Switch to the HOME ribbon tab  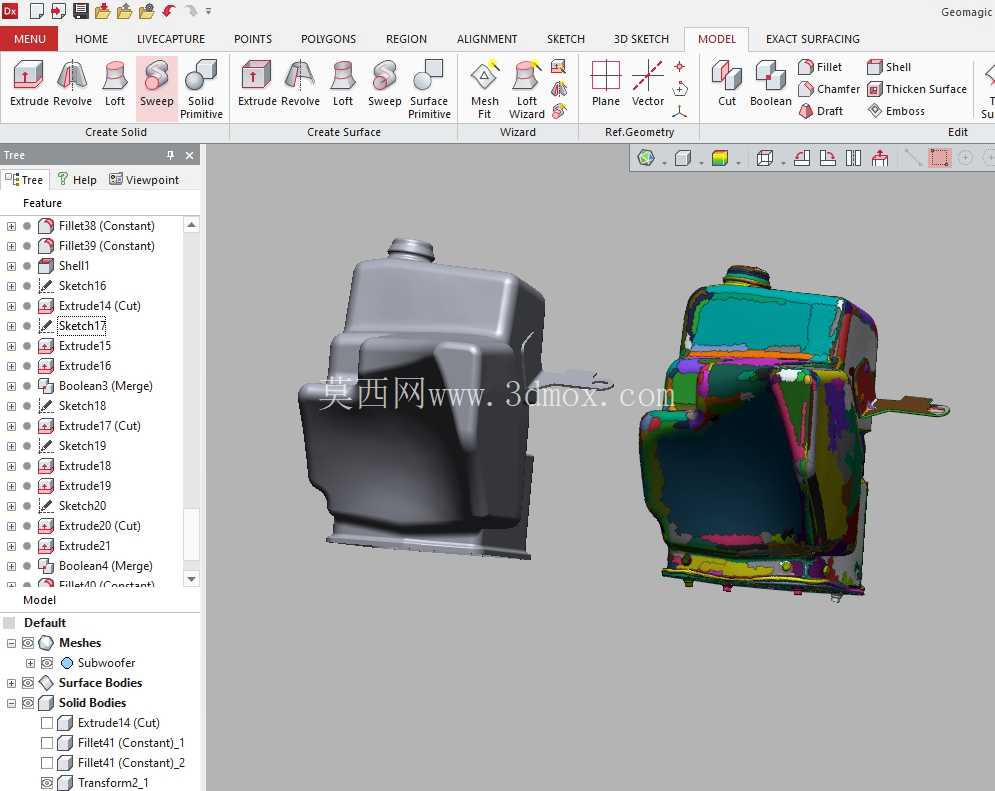(91, 39)
